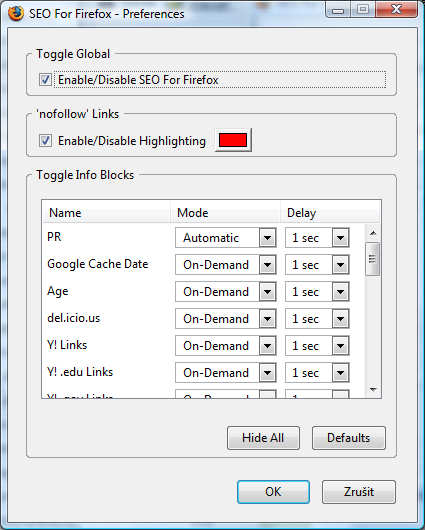Open the Mode dropdown for Age
This screenshot has height=530, width=425.
pyautogui.click(x=226, y=292)
